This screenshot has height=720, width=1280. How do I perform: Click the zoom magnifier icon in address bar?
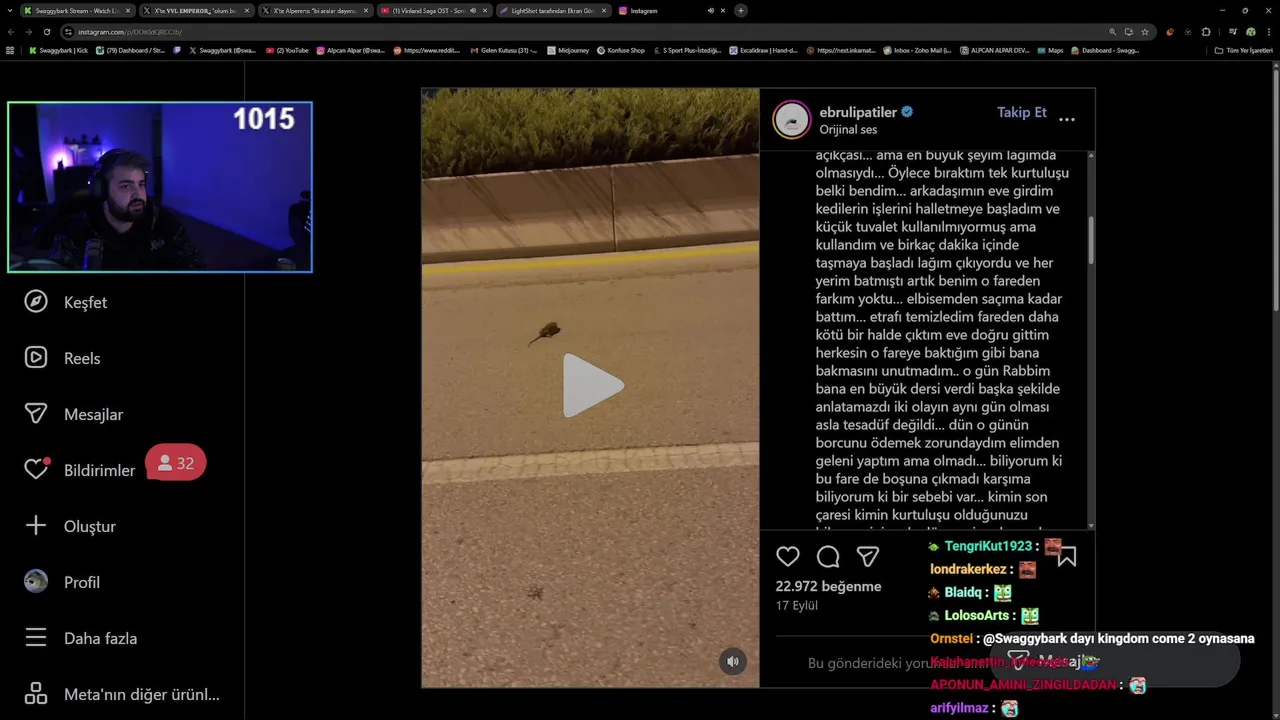[1112, 31]
